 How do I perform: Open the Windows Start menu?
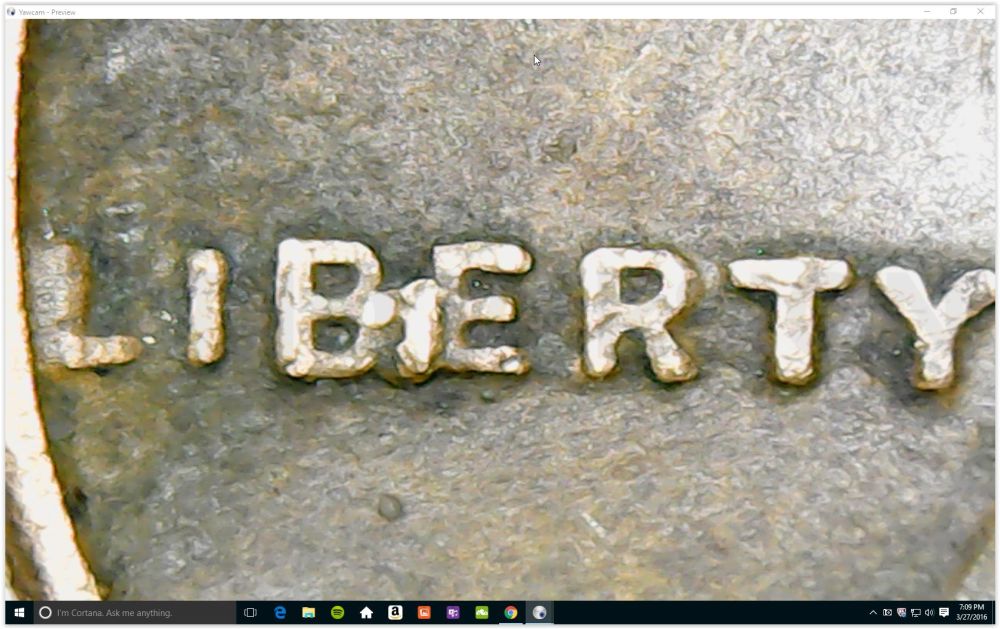19,612
